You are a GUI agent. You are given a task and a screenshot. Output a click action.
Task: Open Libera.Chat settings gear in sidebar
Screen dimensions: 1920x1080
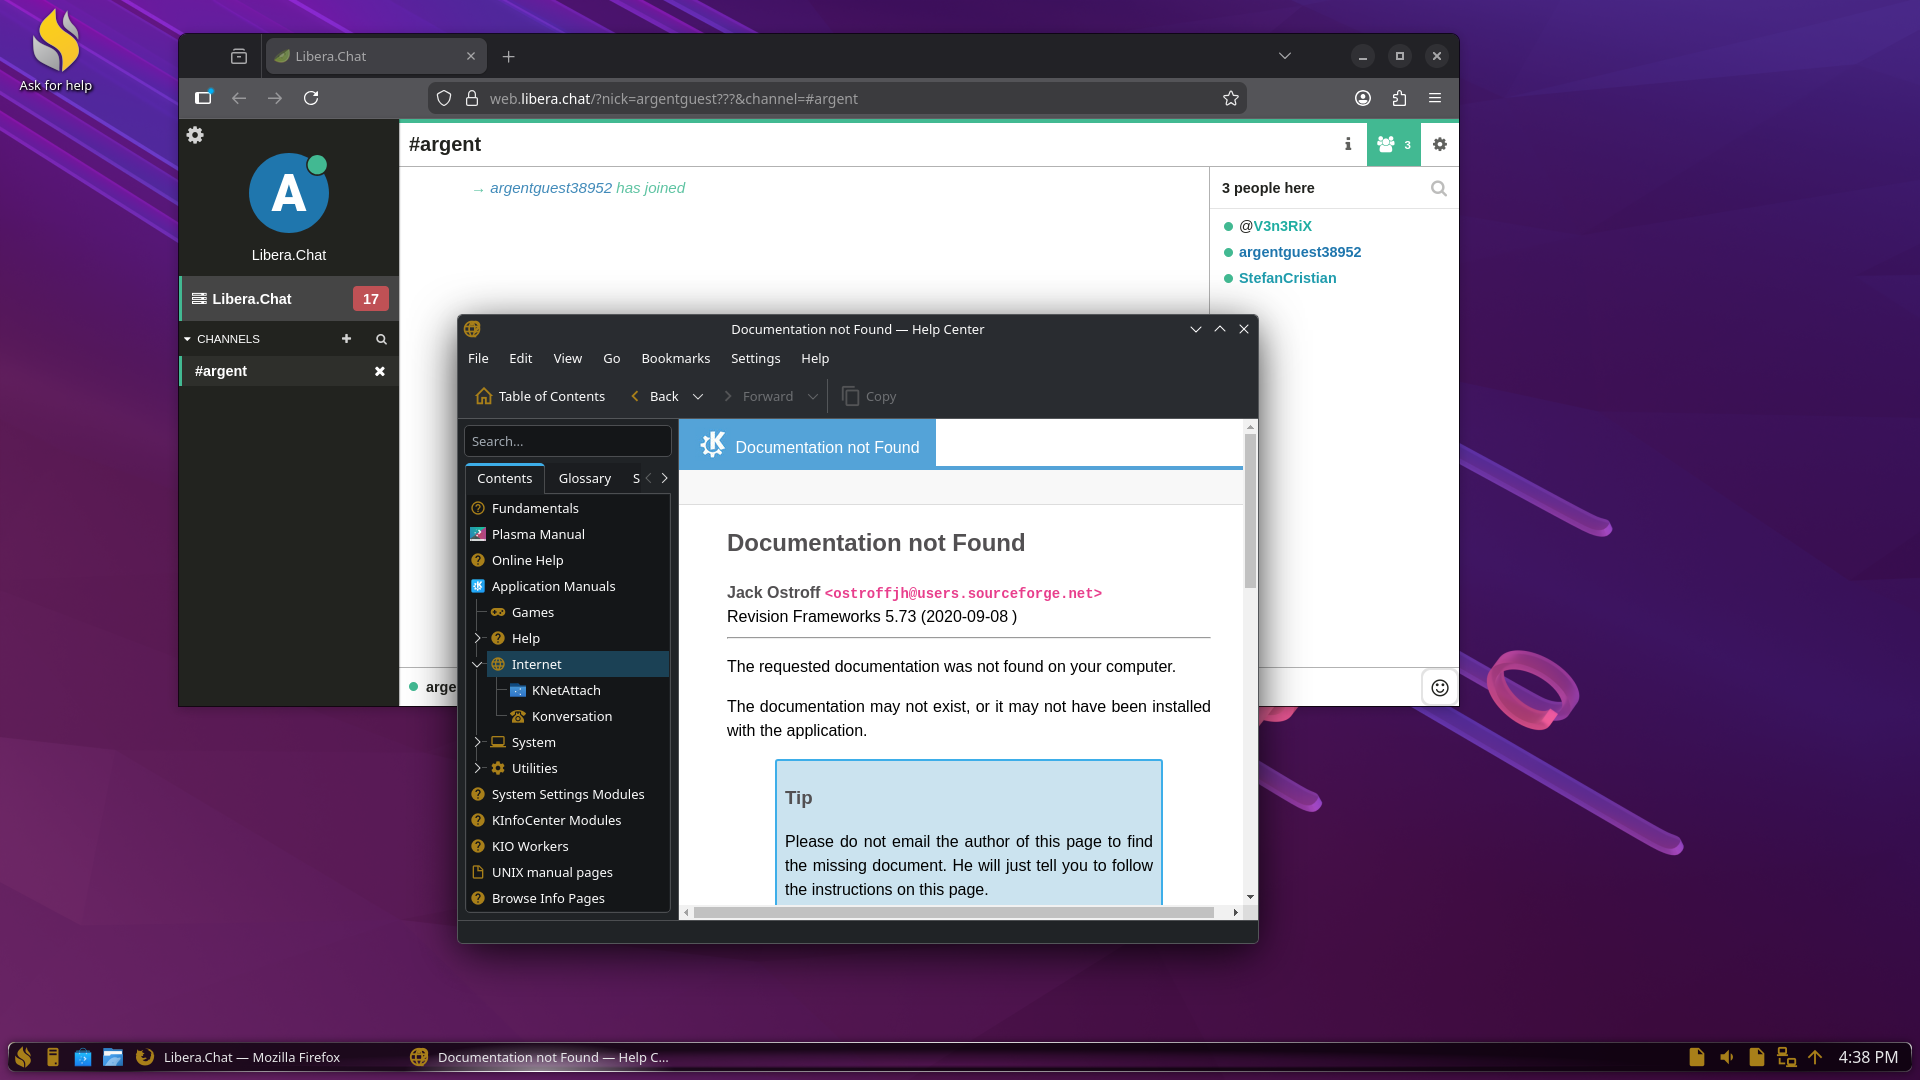click(195, 135)
